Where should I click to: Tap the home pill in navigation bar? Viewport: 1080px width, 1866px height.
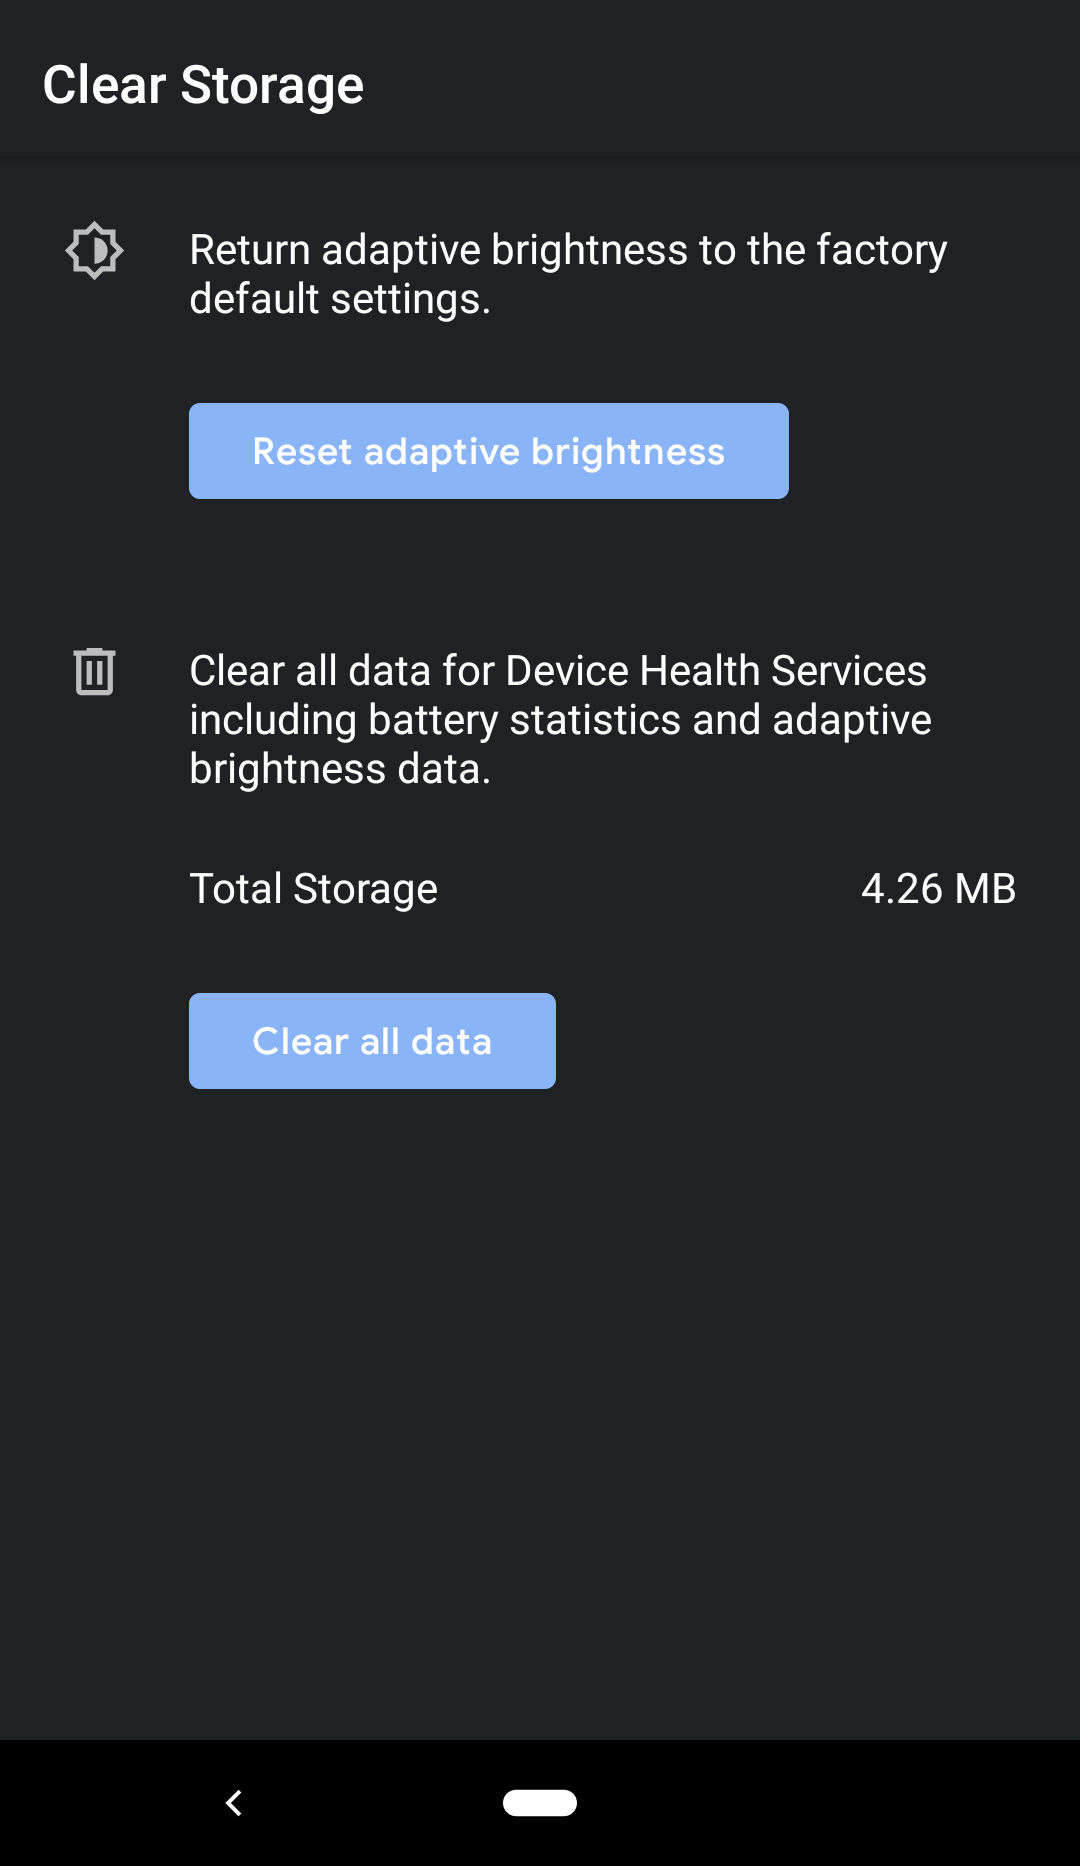click(x=540, y=1802)
